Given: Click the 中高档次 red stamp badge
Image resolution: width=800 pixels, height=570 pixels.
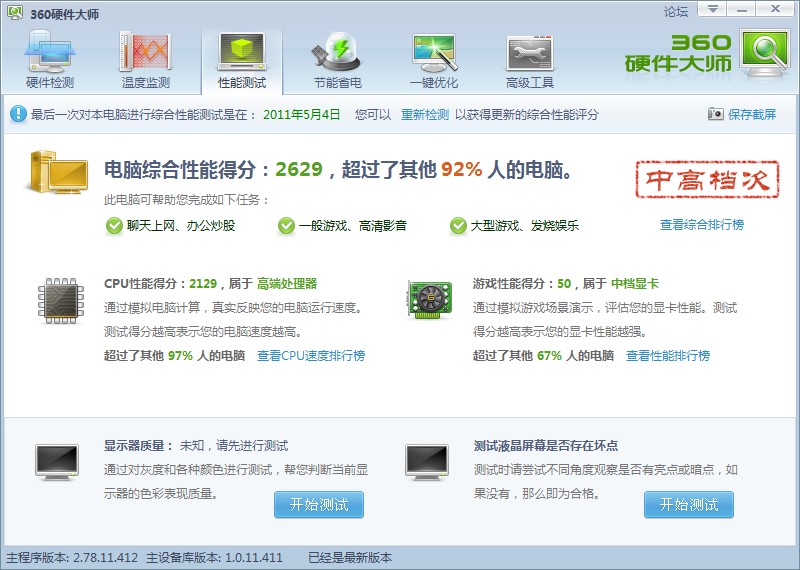Looking at the screenshot, I should (707, 180).
